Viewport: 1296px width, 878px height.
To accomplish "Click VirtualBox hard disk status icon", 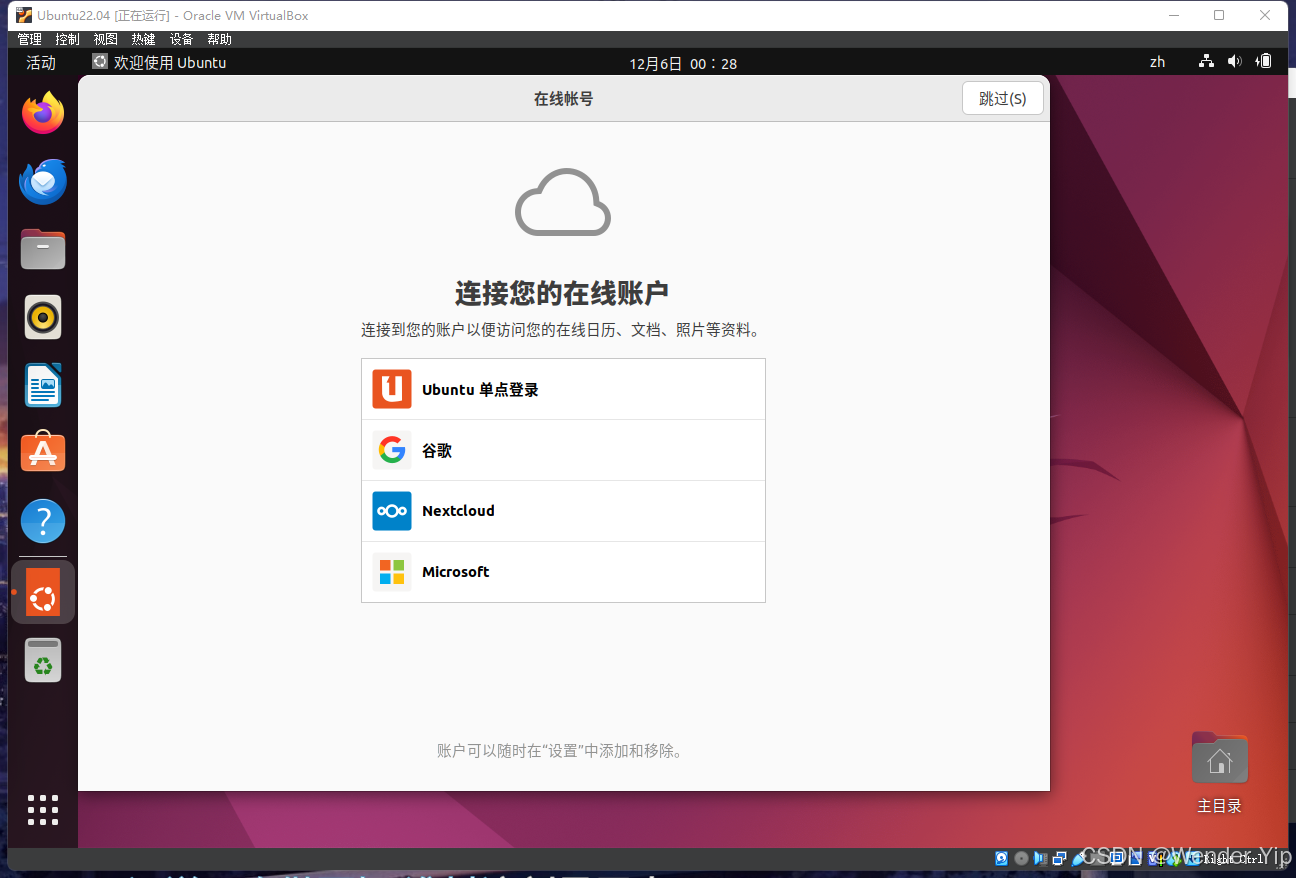I will [1001, 858].
